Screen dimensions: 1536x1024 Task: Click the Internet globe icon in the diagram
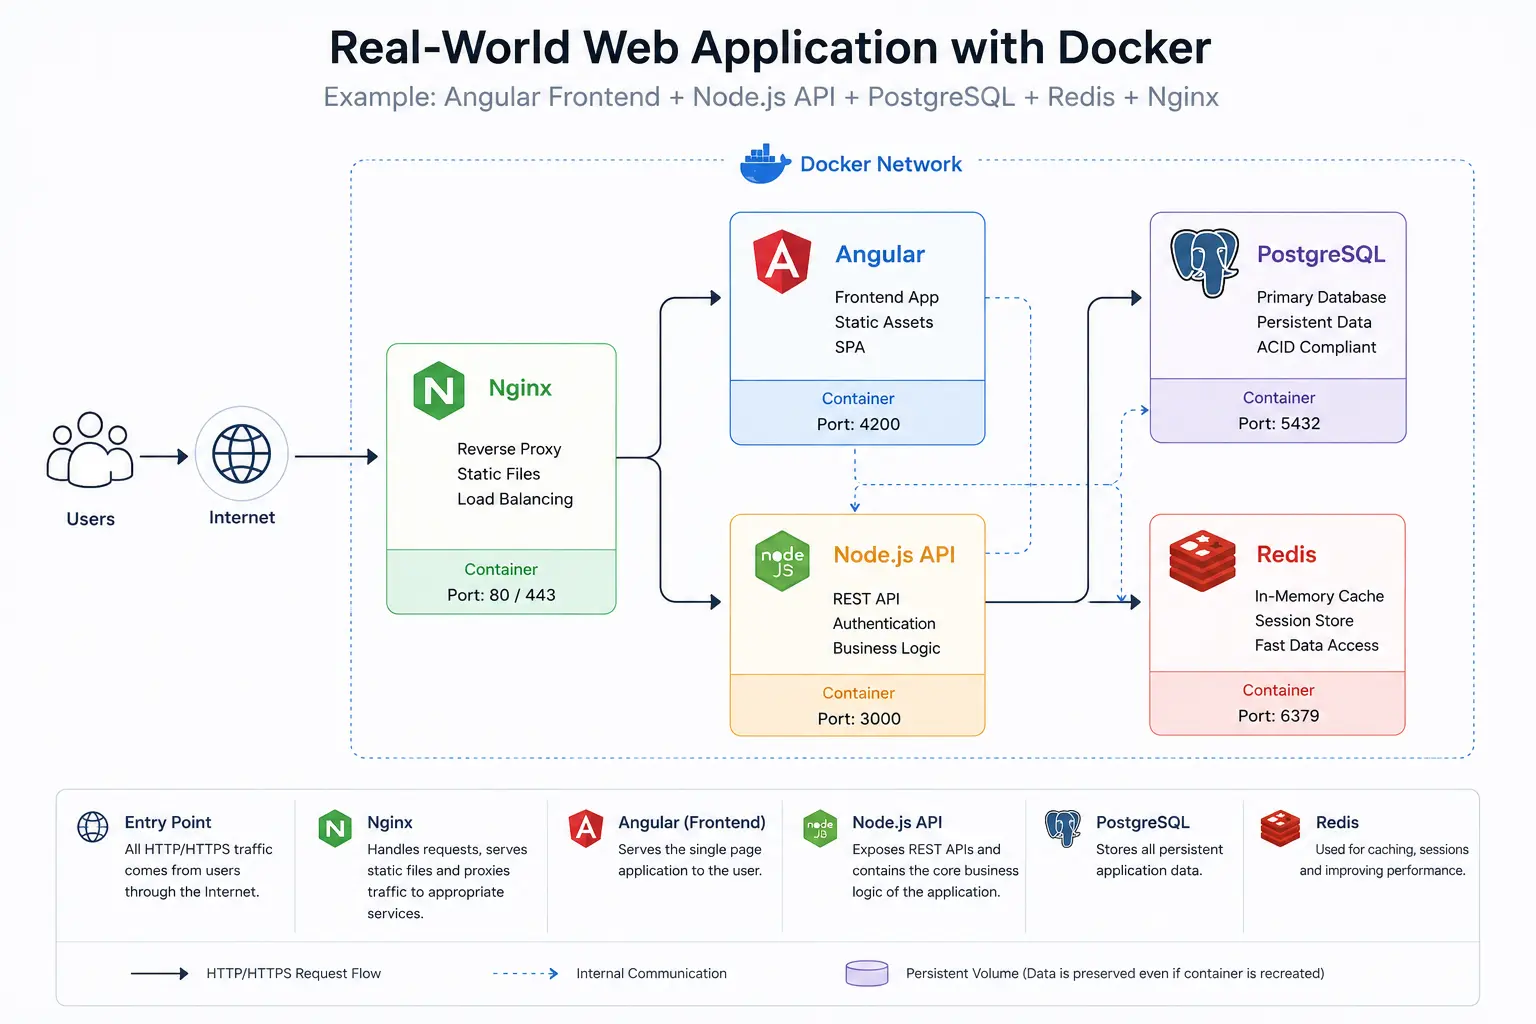click(242, 453)
